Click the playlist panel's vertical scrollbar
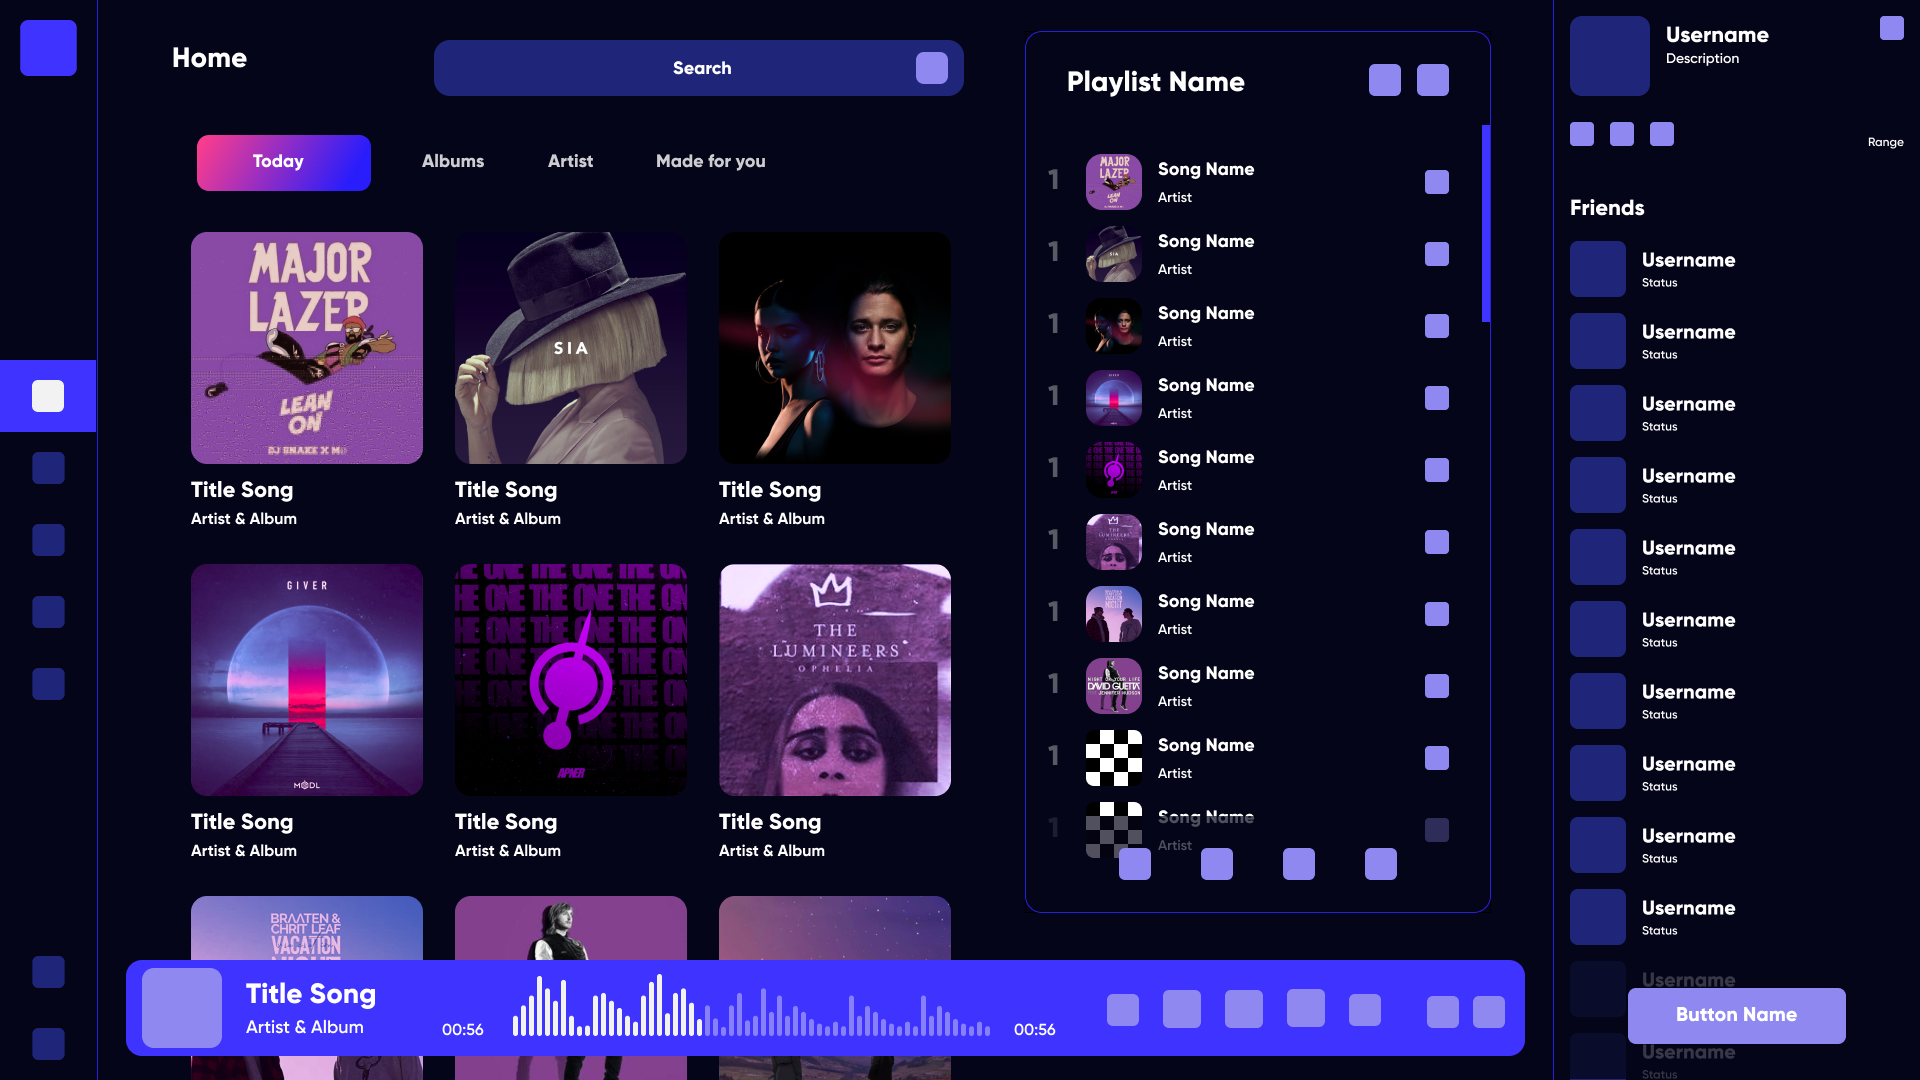This screenshot has width=1920, height=1080. point(1485,224)
